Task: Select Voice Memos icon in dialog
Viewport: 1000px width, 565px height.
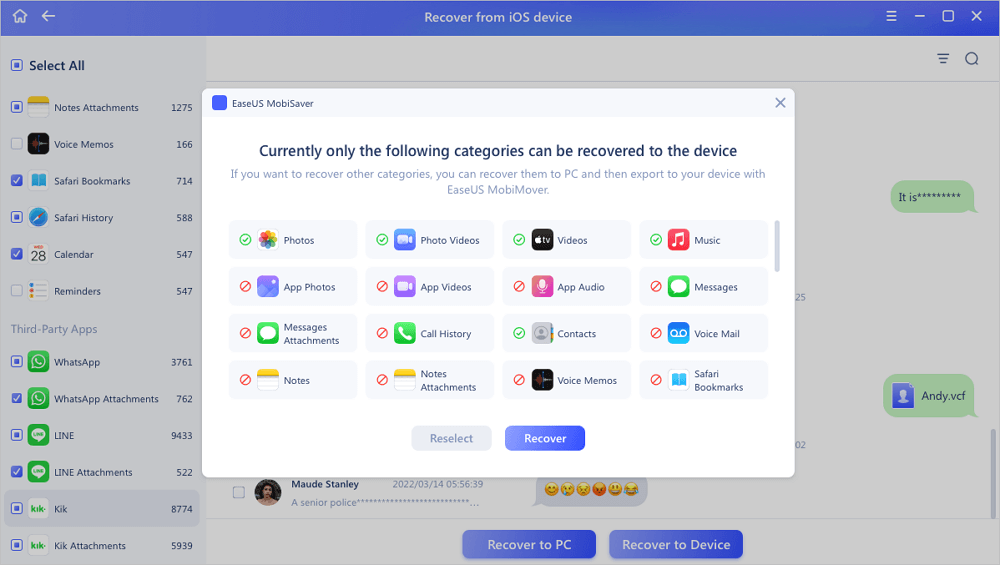Action: [542, 379]
